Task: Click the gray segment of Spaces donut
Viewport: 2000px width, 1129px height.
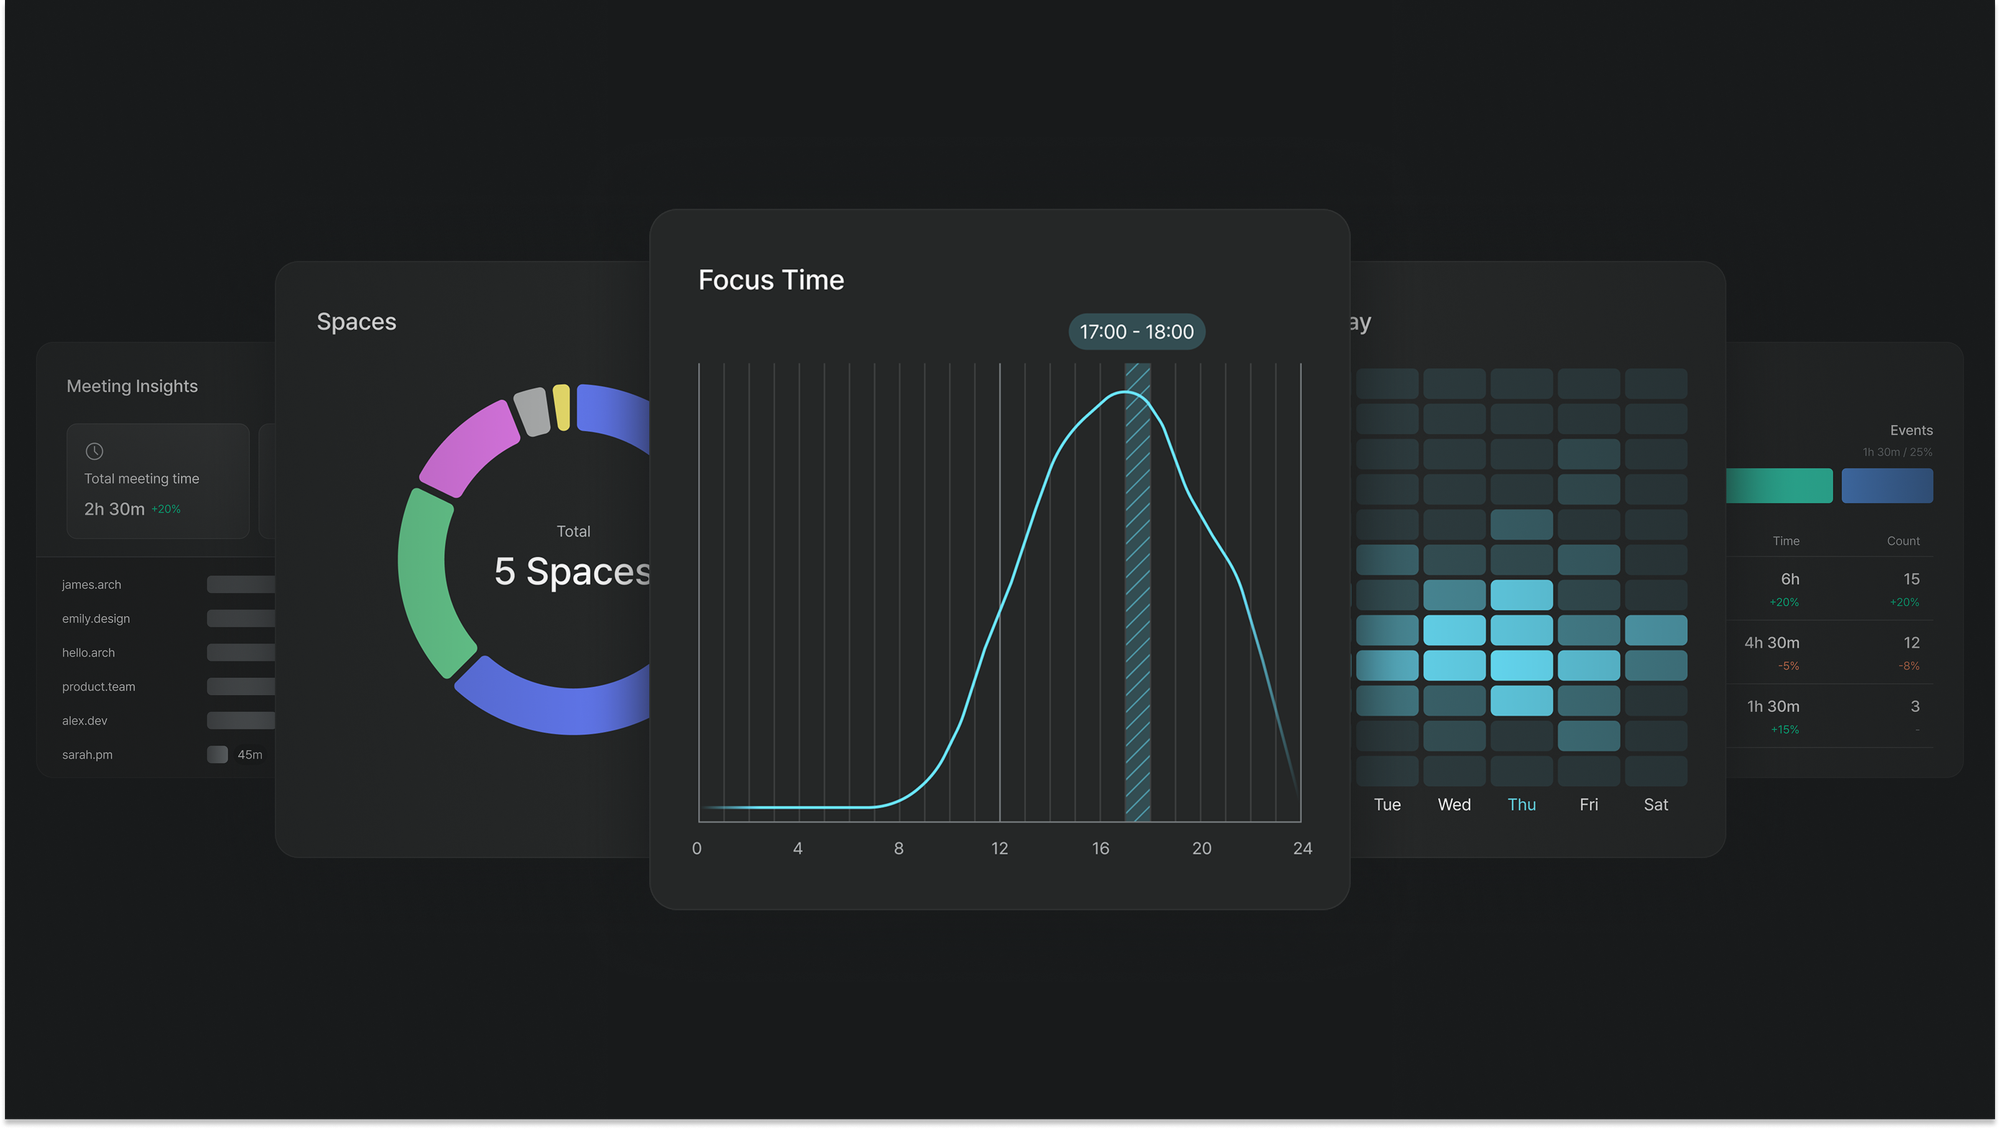Action: point(533,412)
